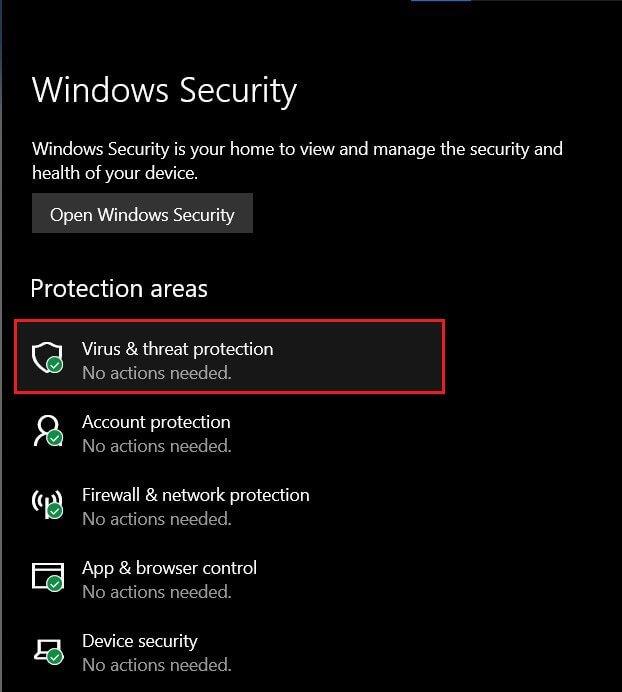Image resolution: width=622 pixels, height=692 pixels.
Task: Click the Firewall & network antenna icon
Action: click(x=46, y=503)
